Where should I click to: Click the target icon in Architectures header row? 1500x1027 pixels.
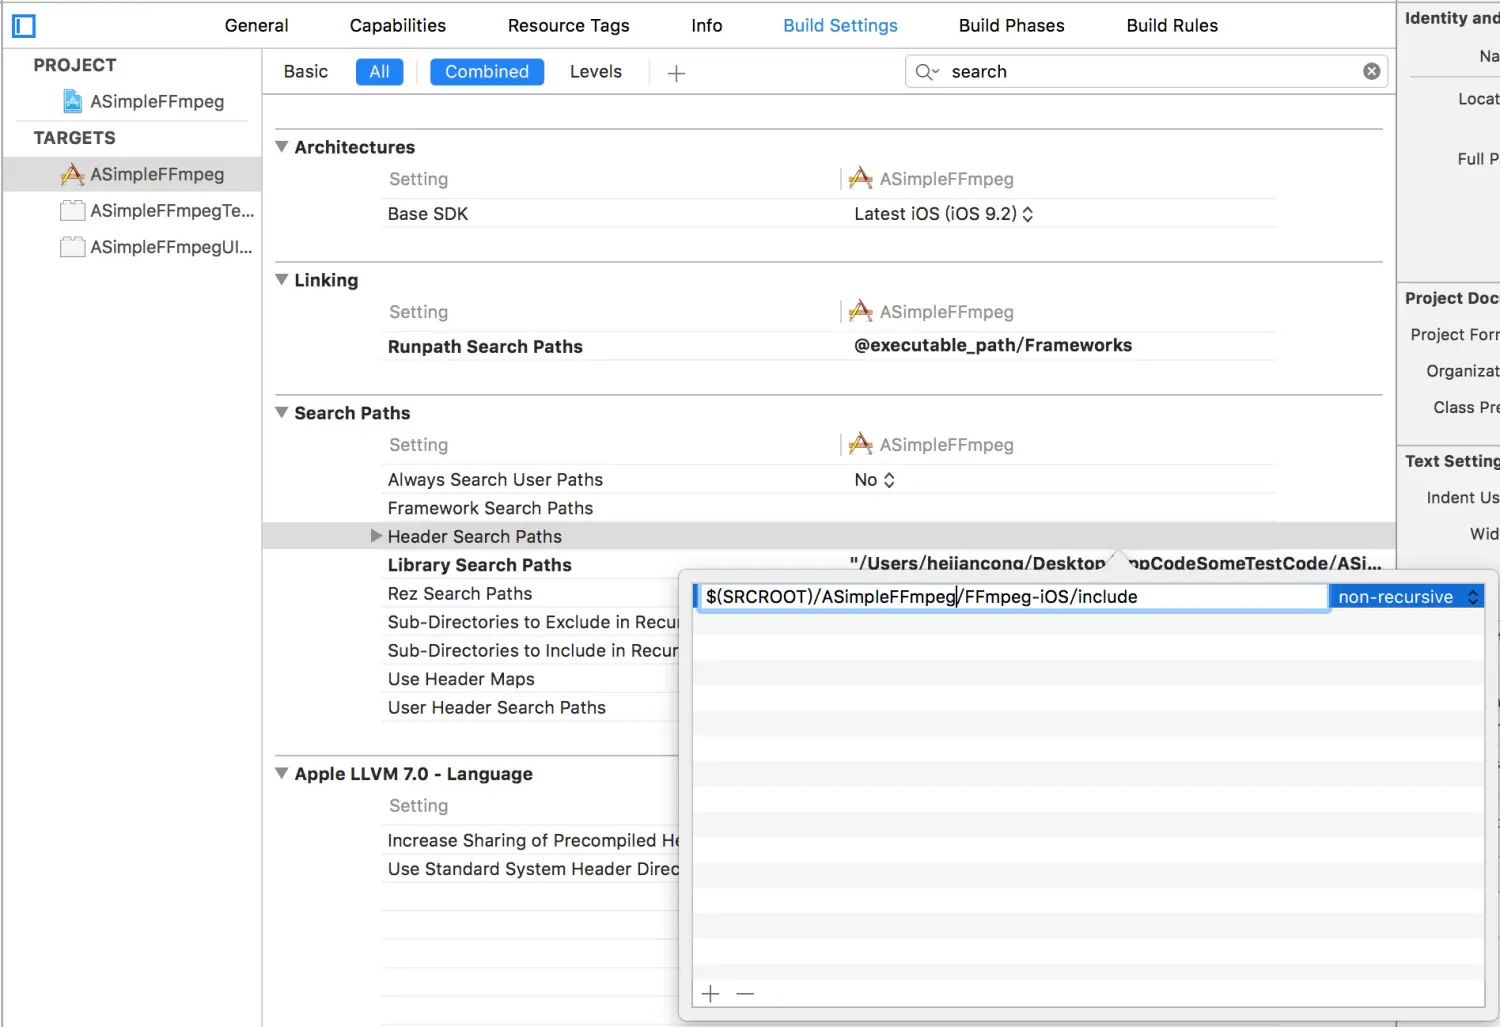860,178
